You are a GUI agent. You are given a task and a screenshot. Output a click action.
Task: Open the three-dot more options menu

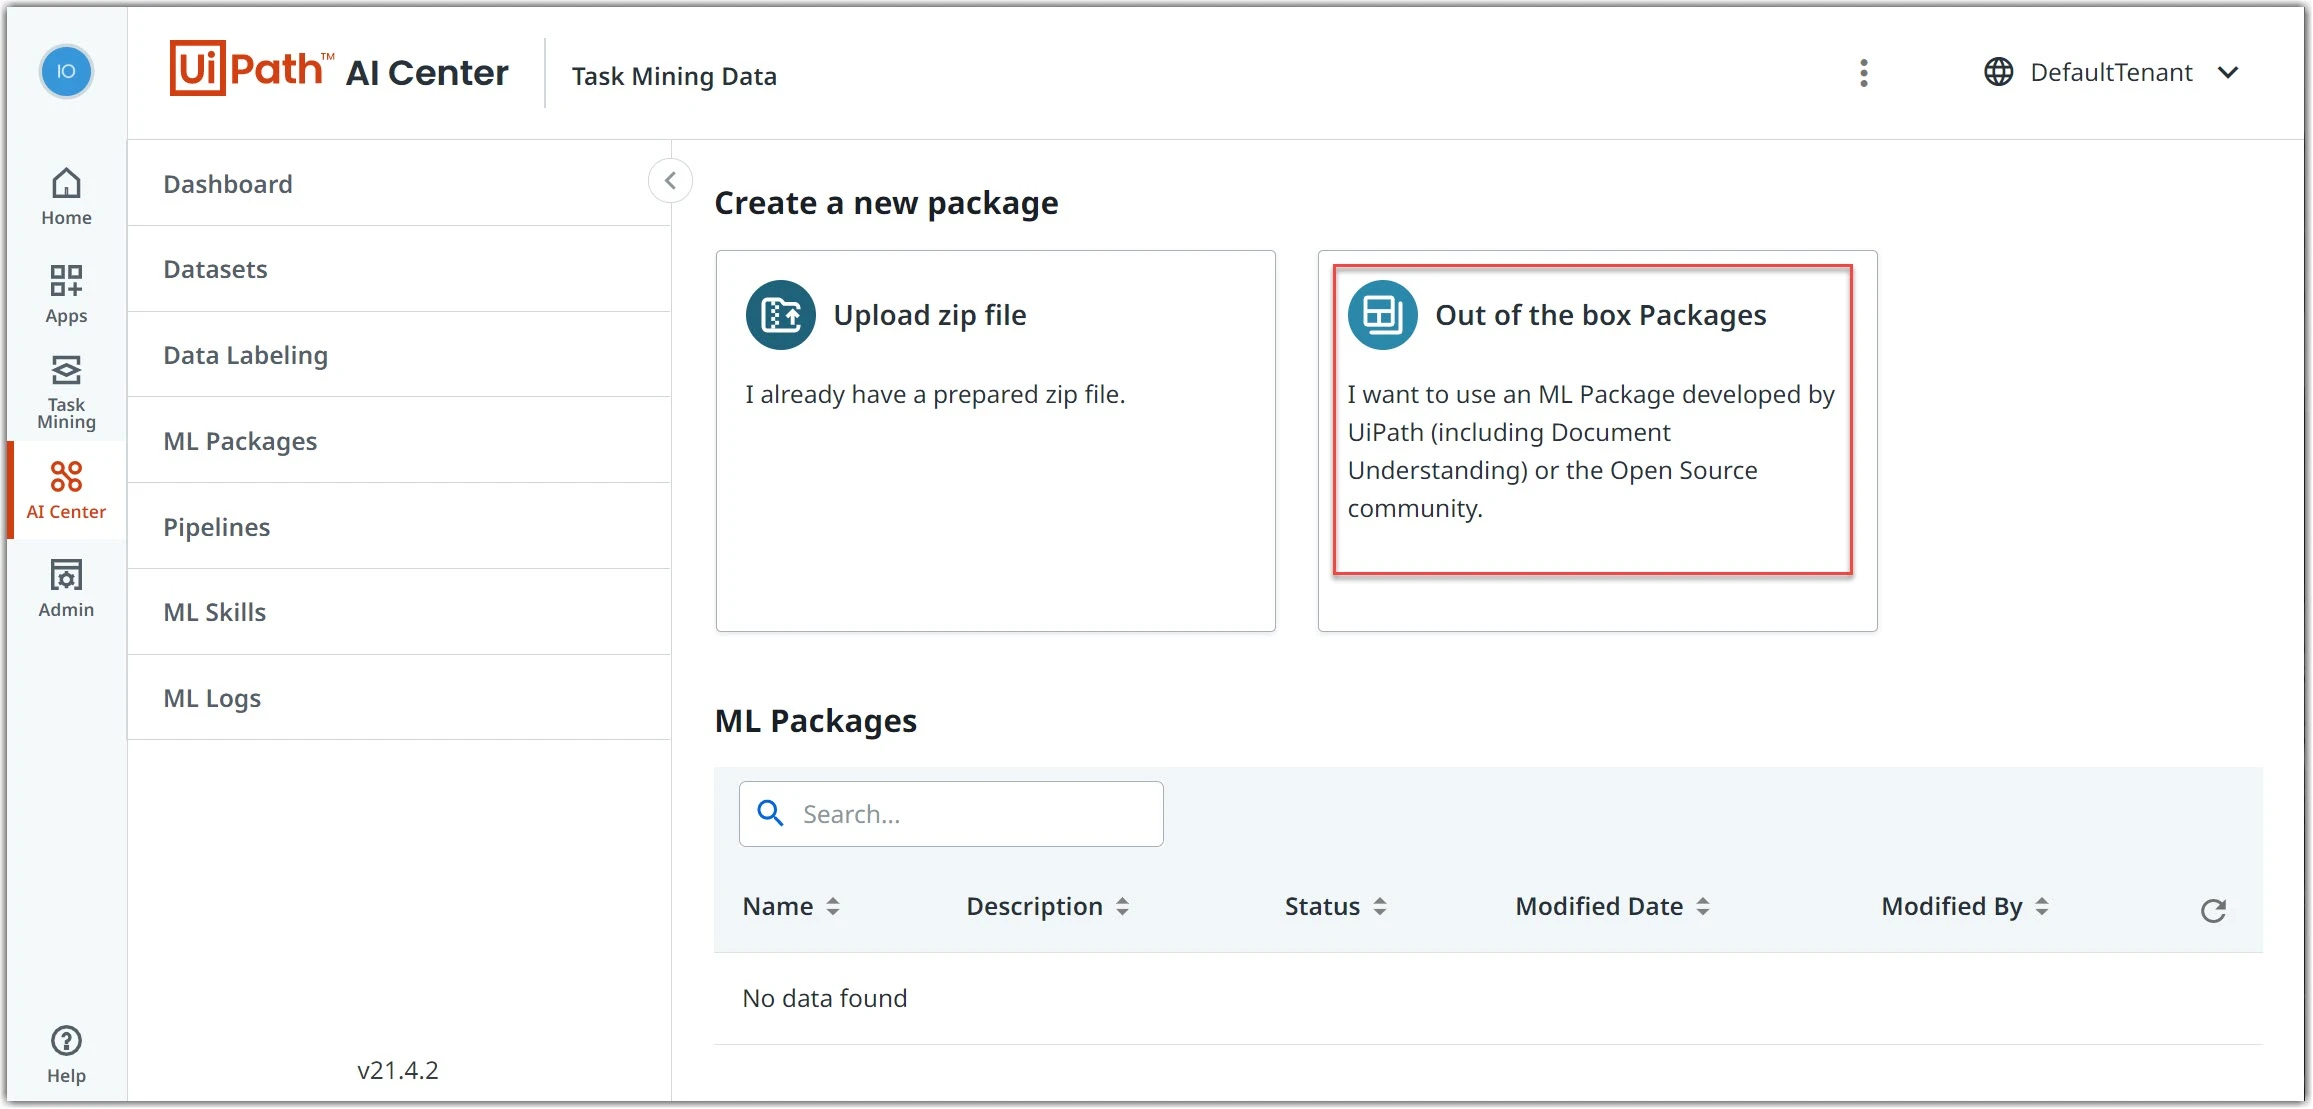(x=1863, y=73)
